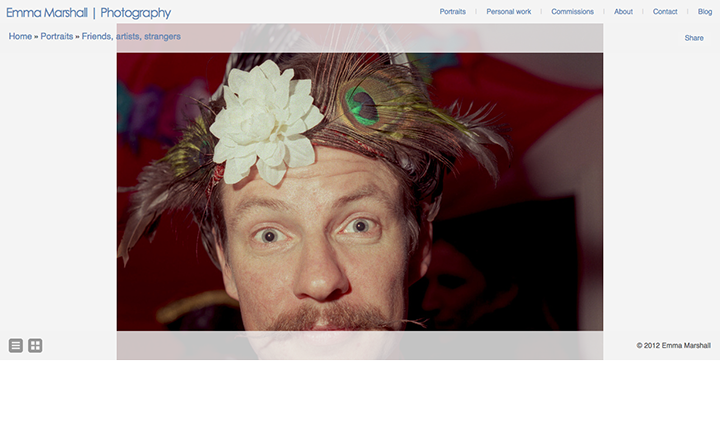
Task: Go to the About page
Action: [623, 11]
